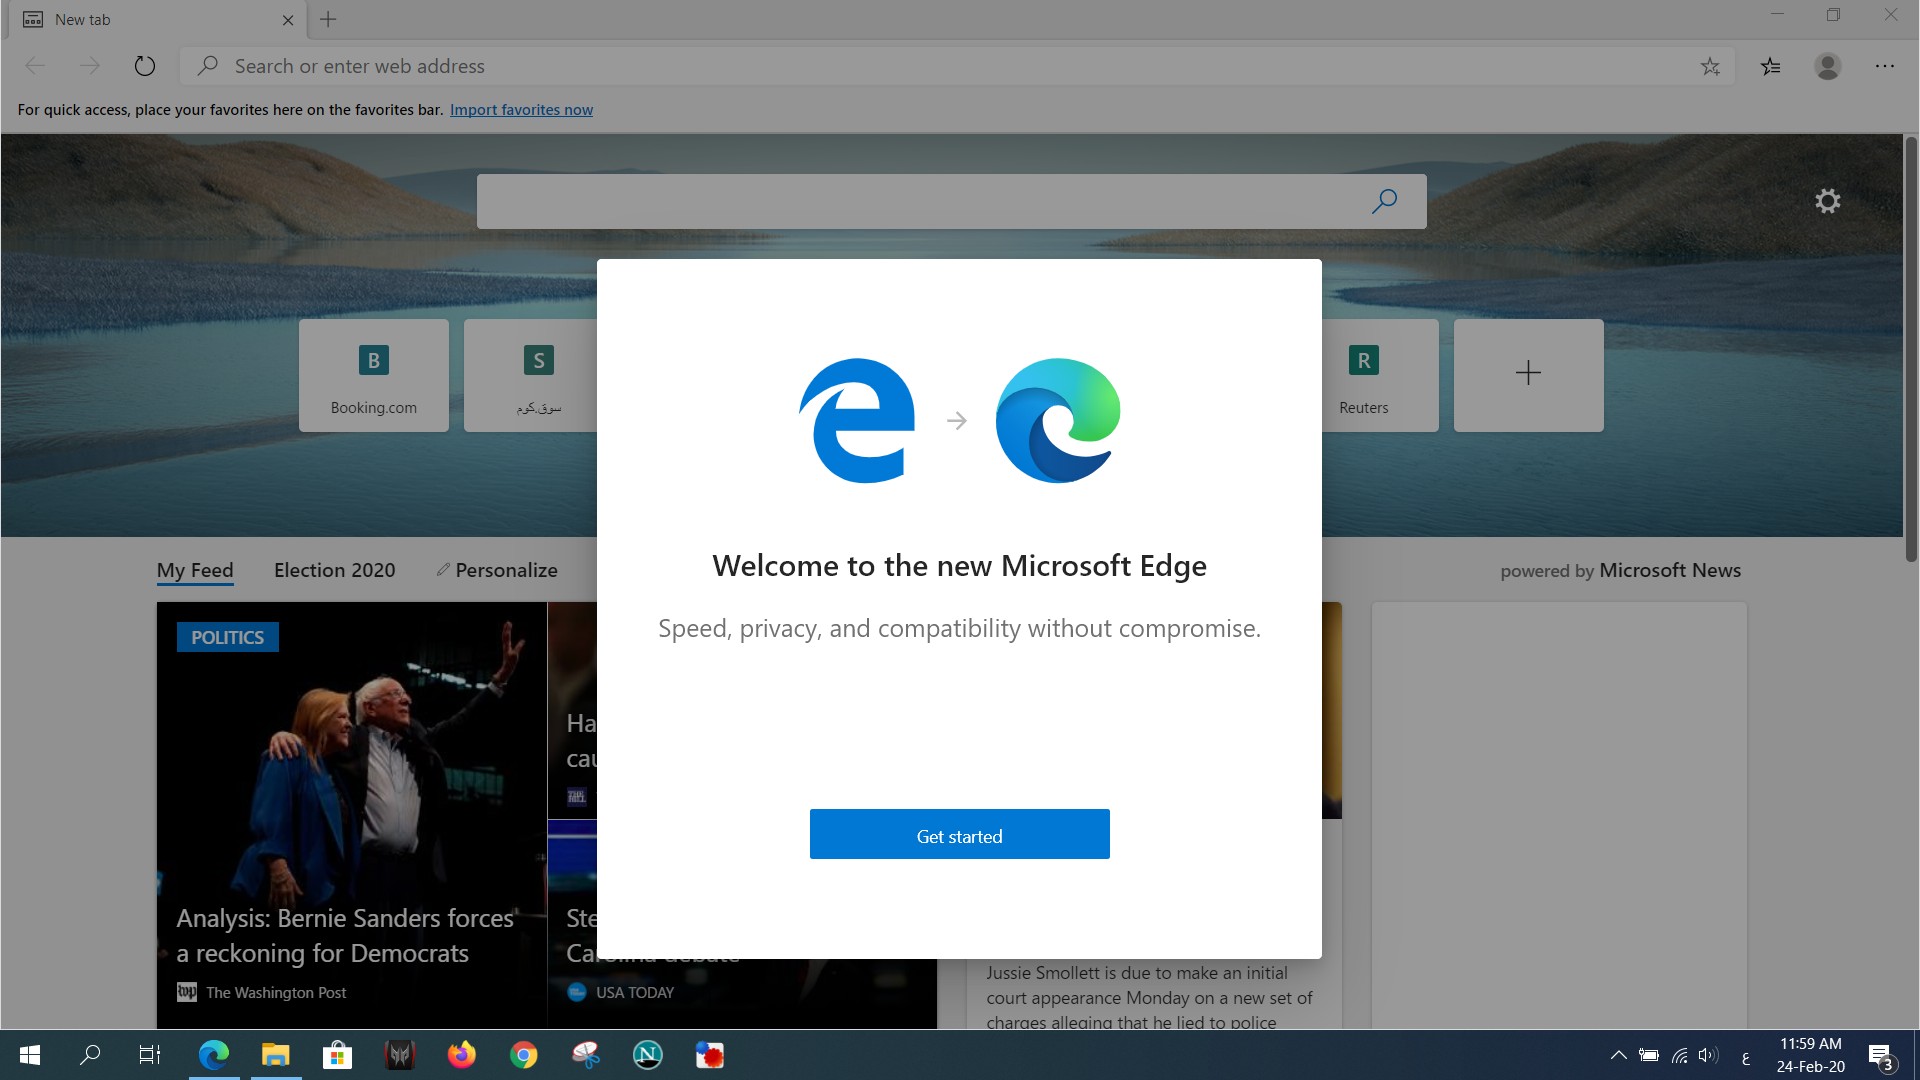Click the page vertical scrollbar
This screenshot has width=1920, height=1080.
click(1911, 350)
